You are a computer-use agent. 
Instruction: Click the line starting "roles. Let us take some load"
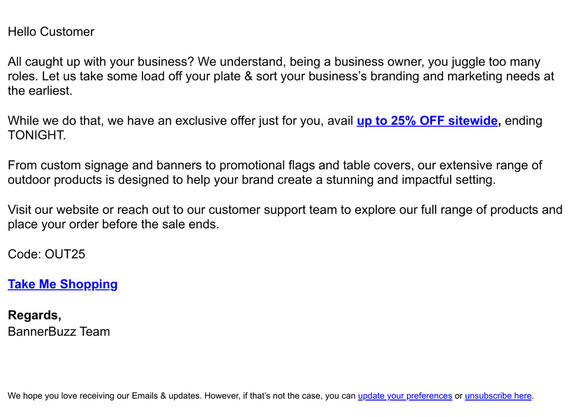click(281, 76)
